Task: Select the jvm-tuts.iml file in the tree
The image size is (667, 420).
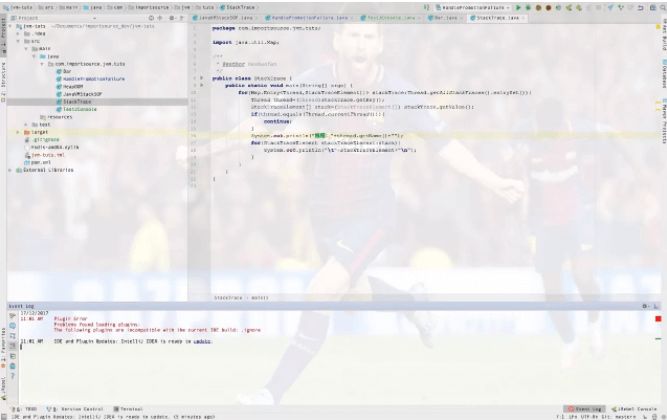Action: pyautogui.click(x=45, y=155)
